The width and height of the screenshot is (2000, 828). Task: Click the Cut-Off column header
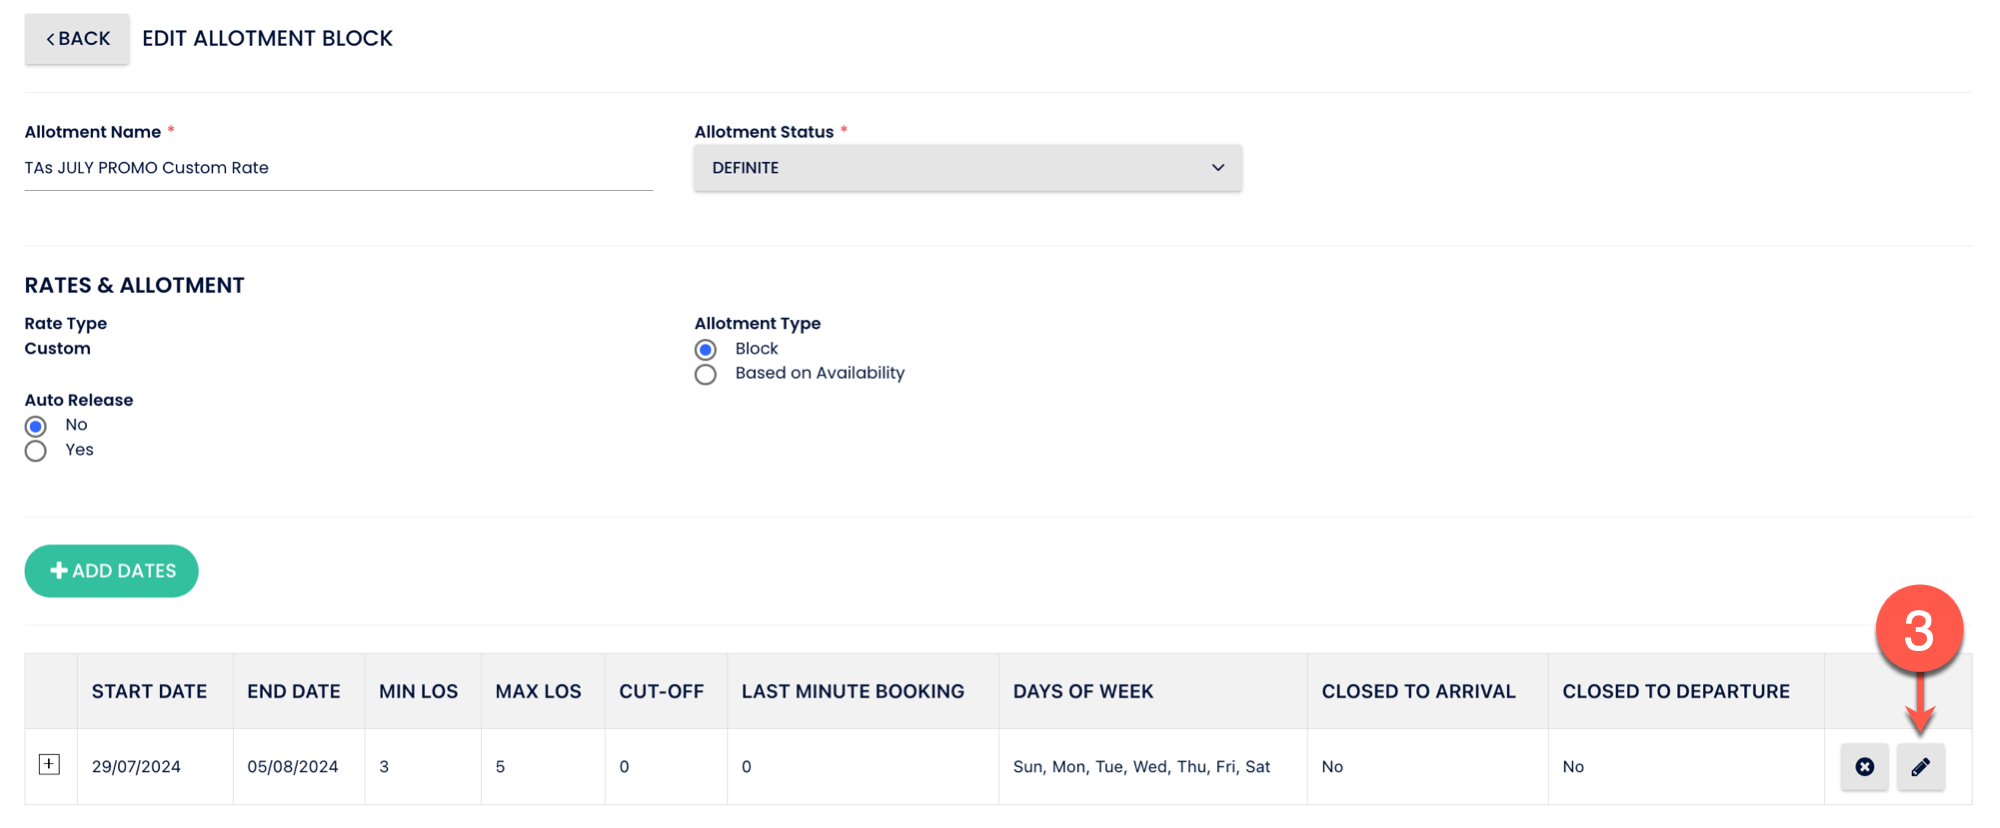click(x=661, y=692)
